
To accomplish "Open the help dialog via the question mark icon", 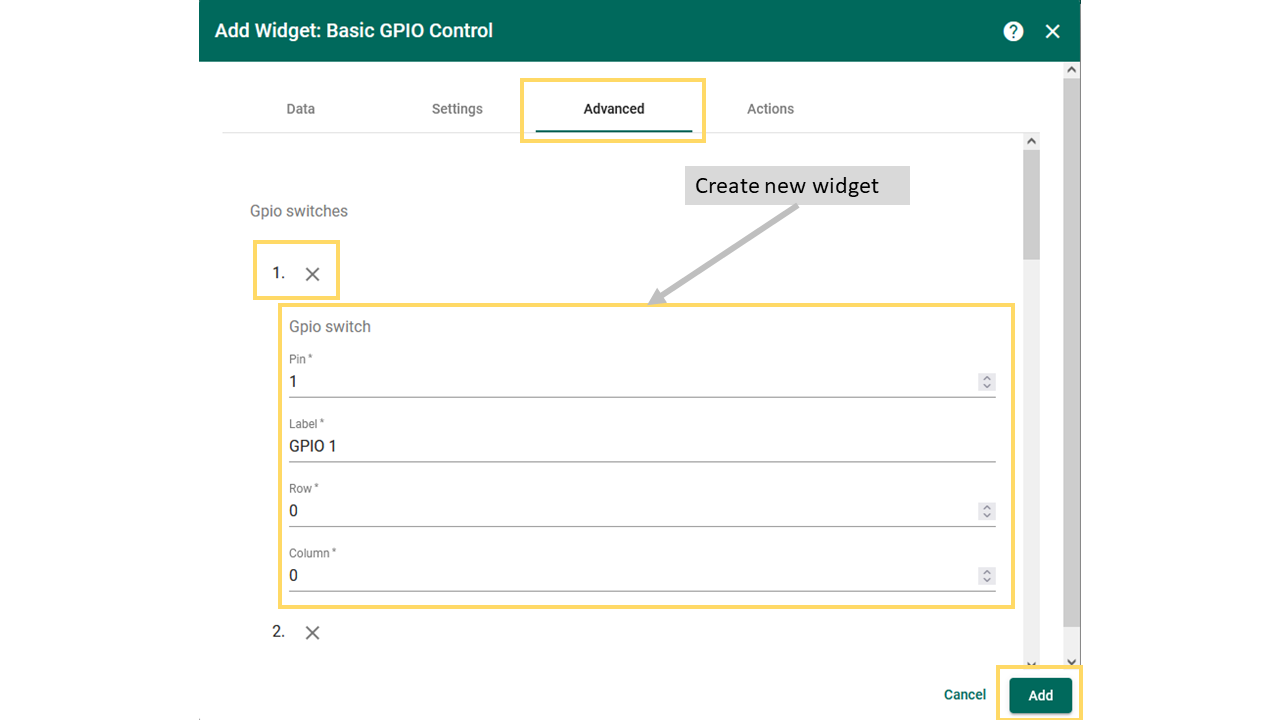I will [1013, 31].
